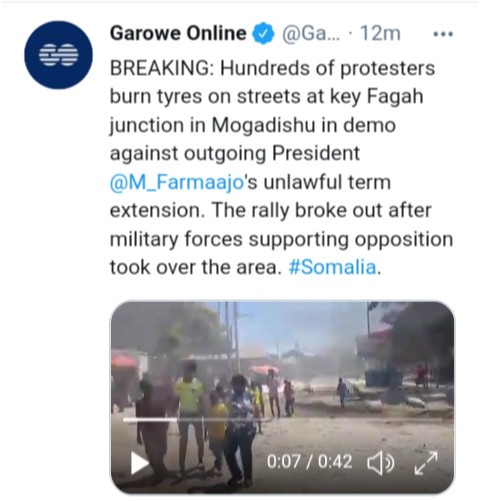Open the three-dot more options menu
The width and height of the screenshot is (480, 502).
coord(443,34)
